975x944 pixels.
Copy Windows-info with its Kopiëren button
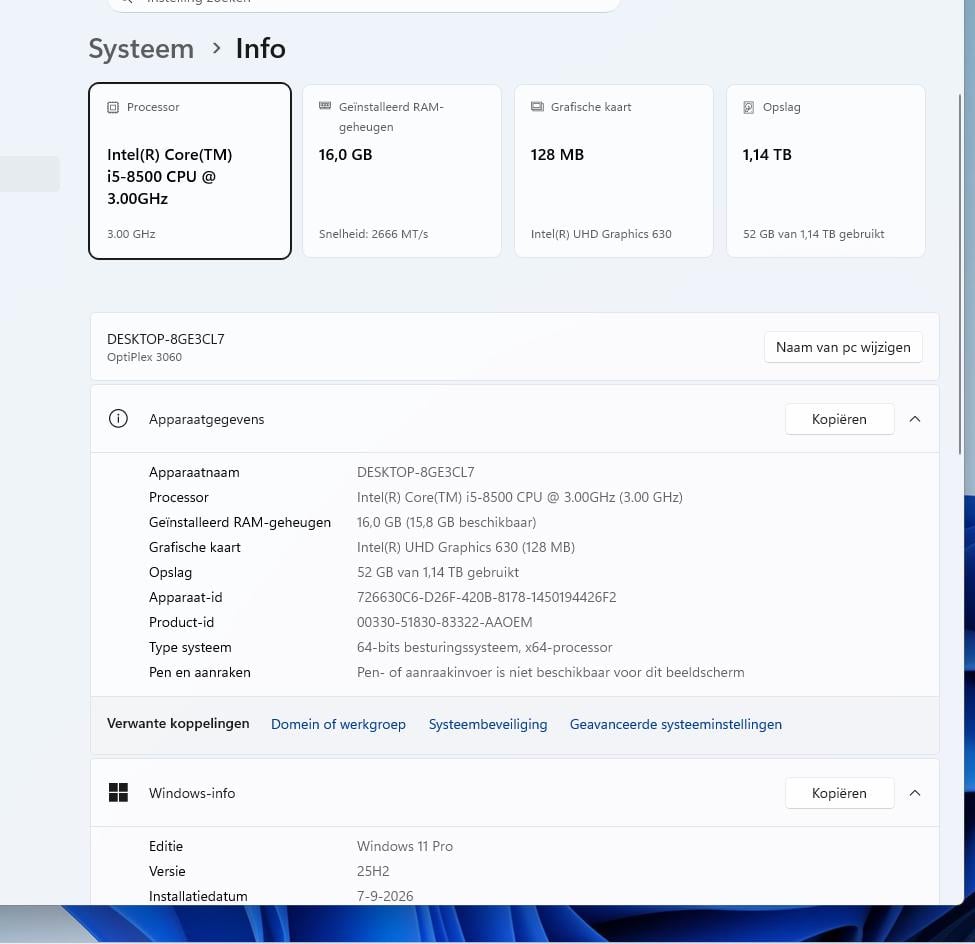[839, 792]
